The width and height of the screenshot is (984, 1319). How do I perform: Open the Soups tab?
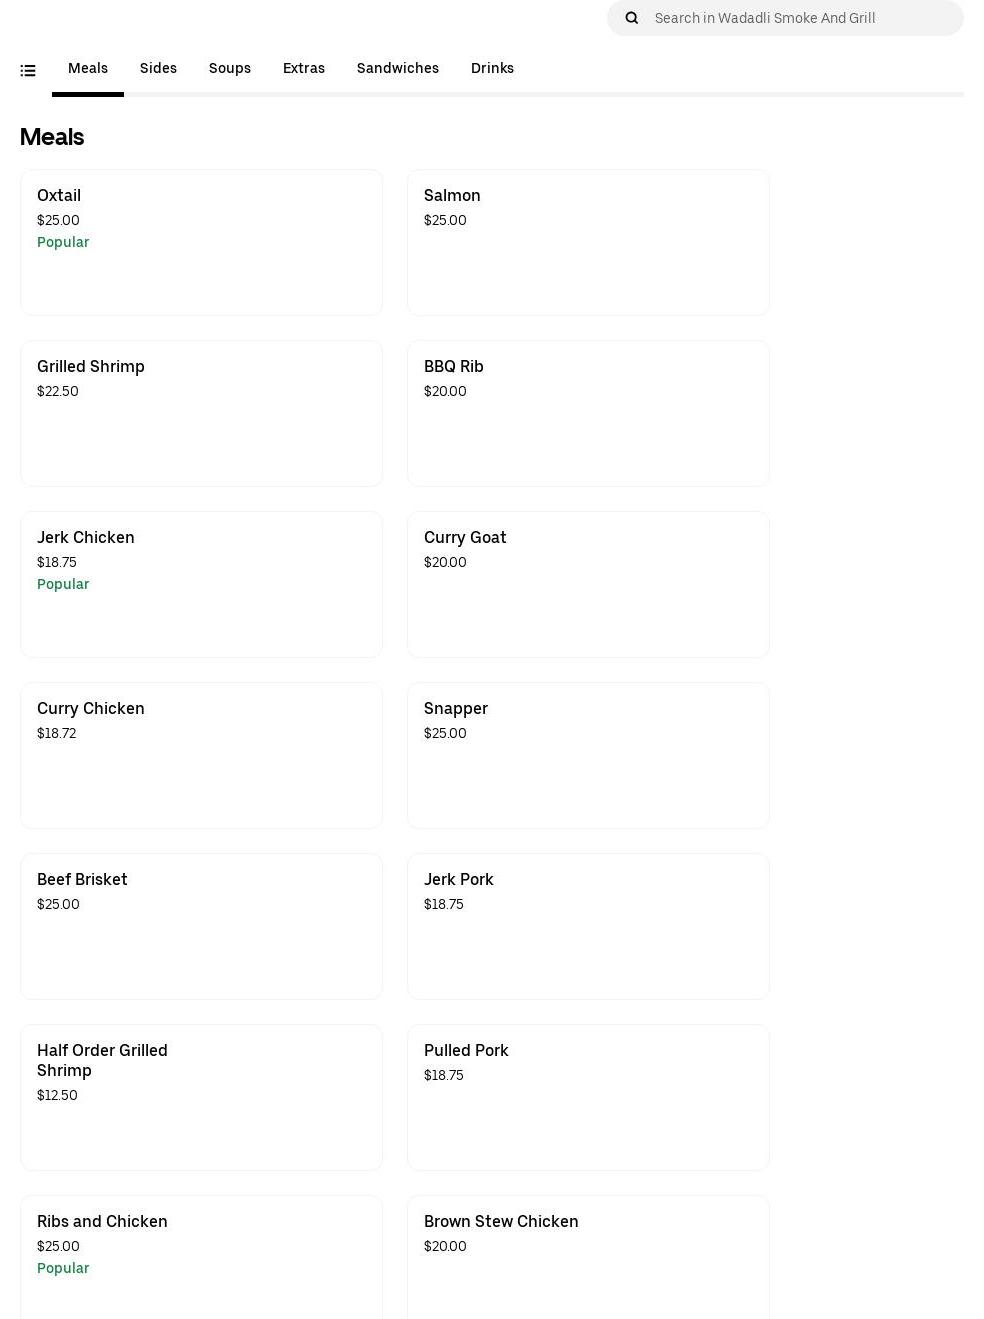(x=230, y=68)
